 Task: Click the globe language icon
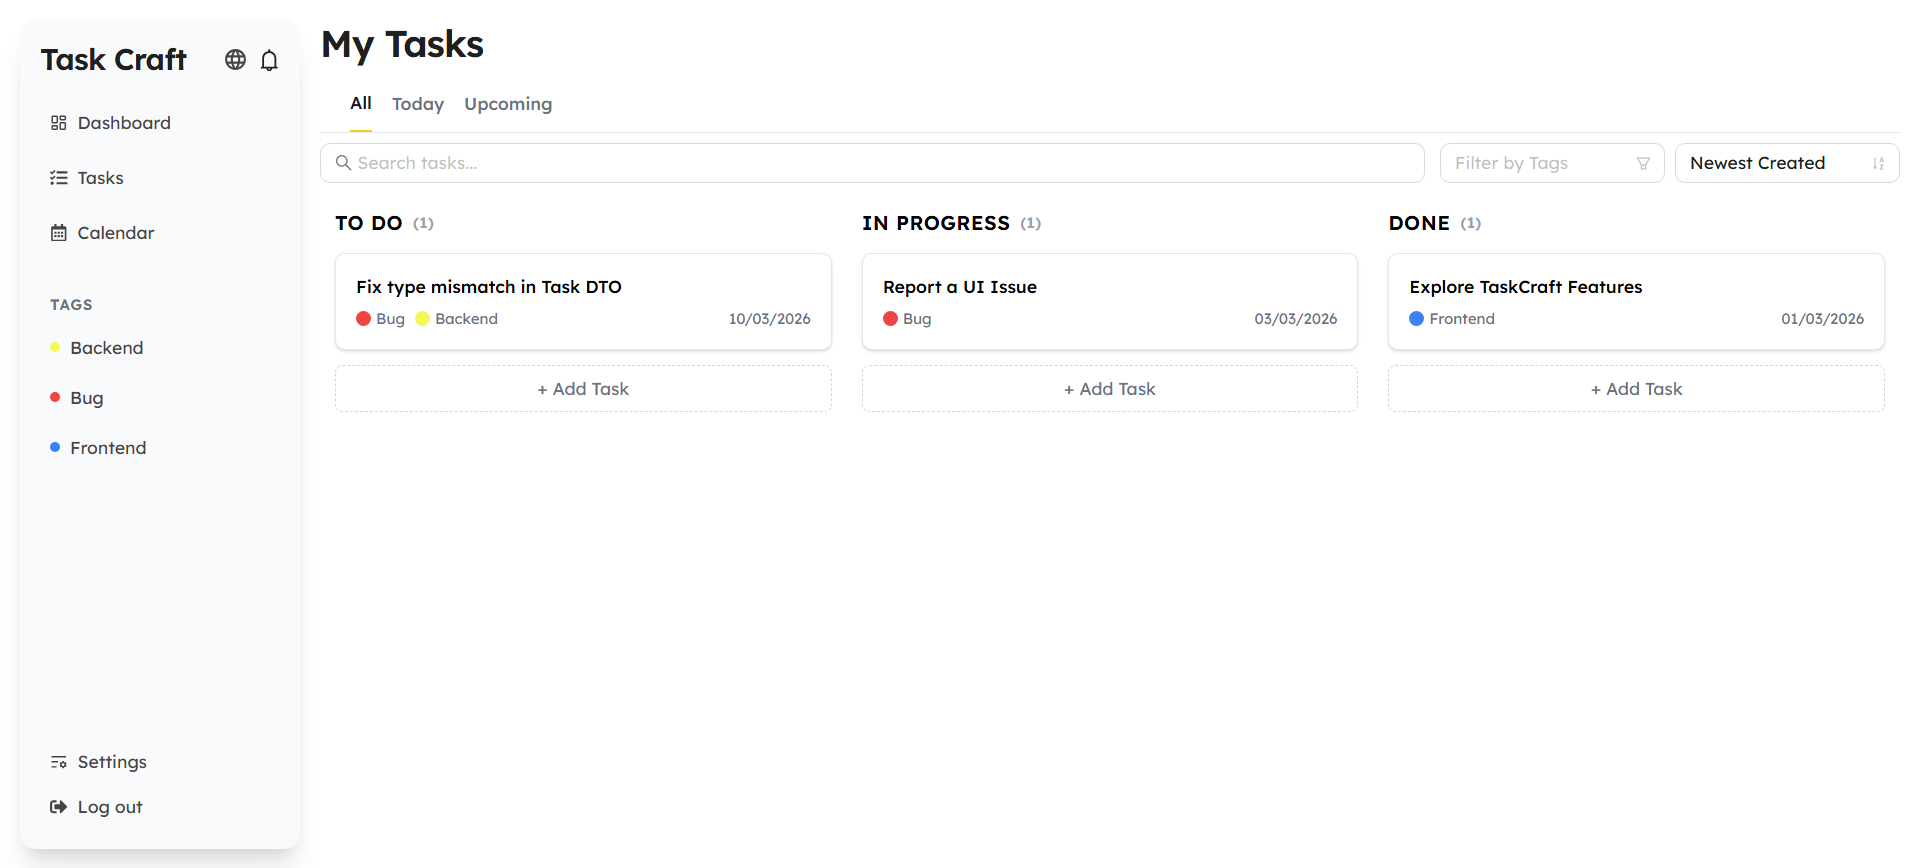click(x=235, y=60)
